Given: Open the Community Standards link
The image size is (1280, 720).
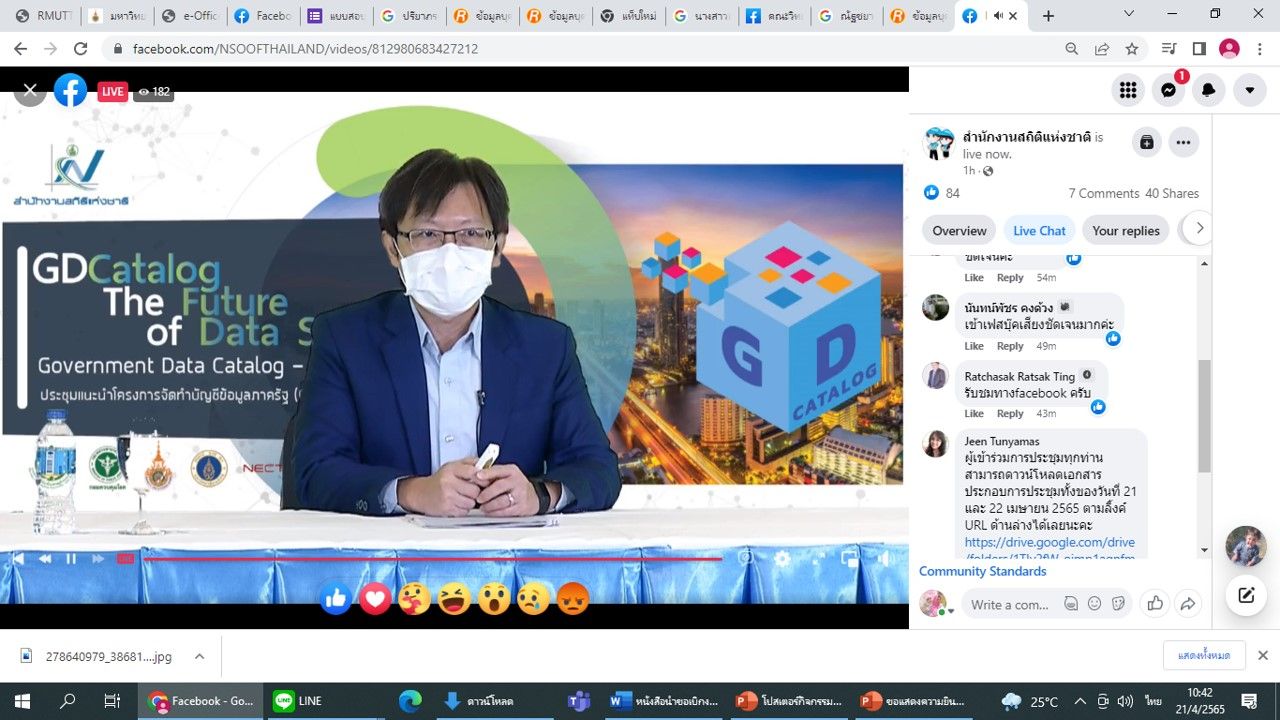Looking at the screenshot, I should click(x=983, y=571).
